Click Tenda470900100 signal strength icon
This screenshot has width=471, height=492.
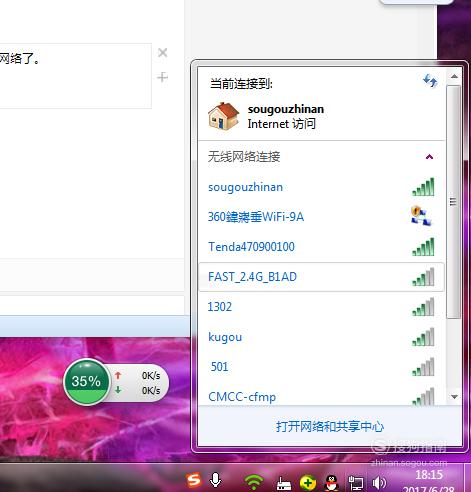tap(423, 247)
